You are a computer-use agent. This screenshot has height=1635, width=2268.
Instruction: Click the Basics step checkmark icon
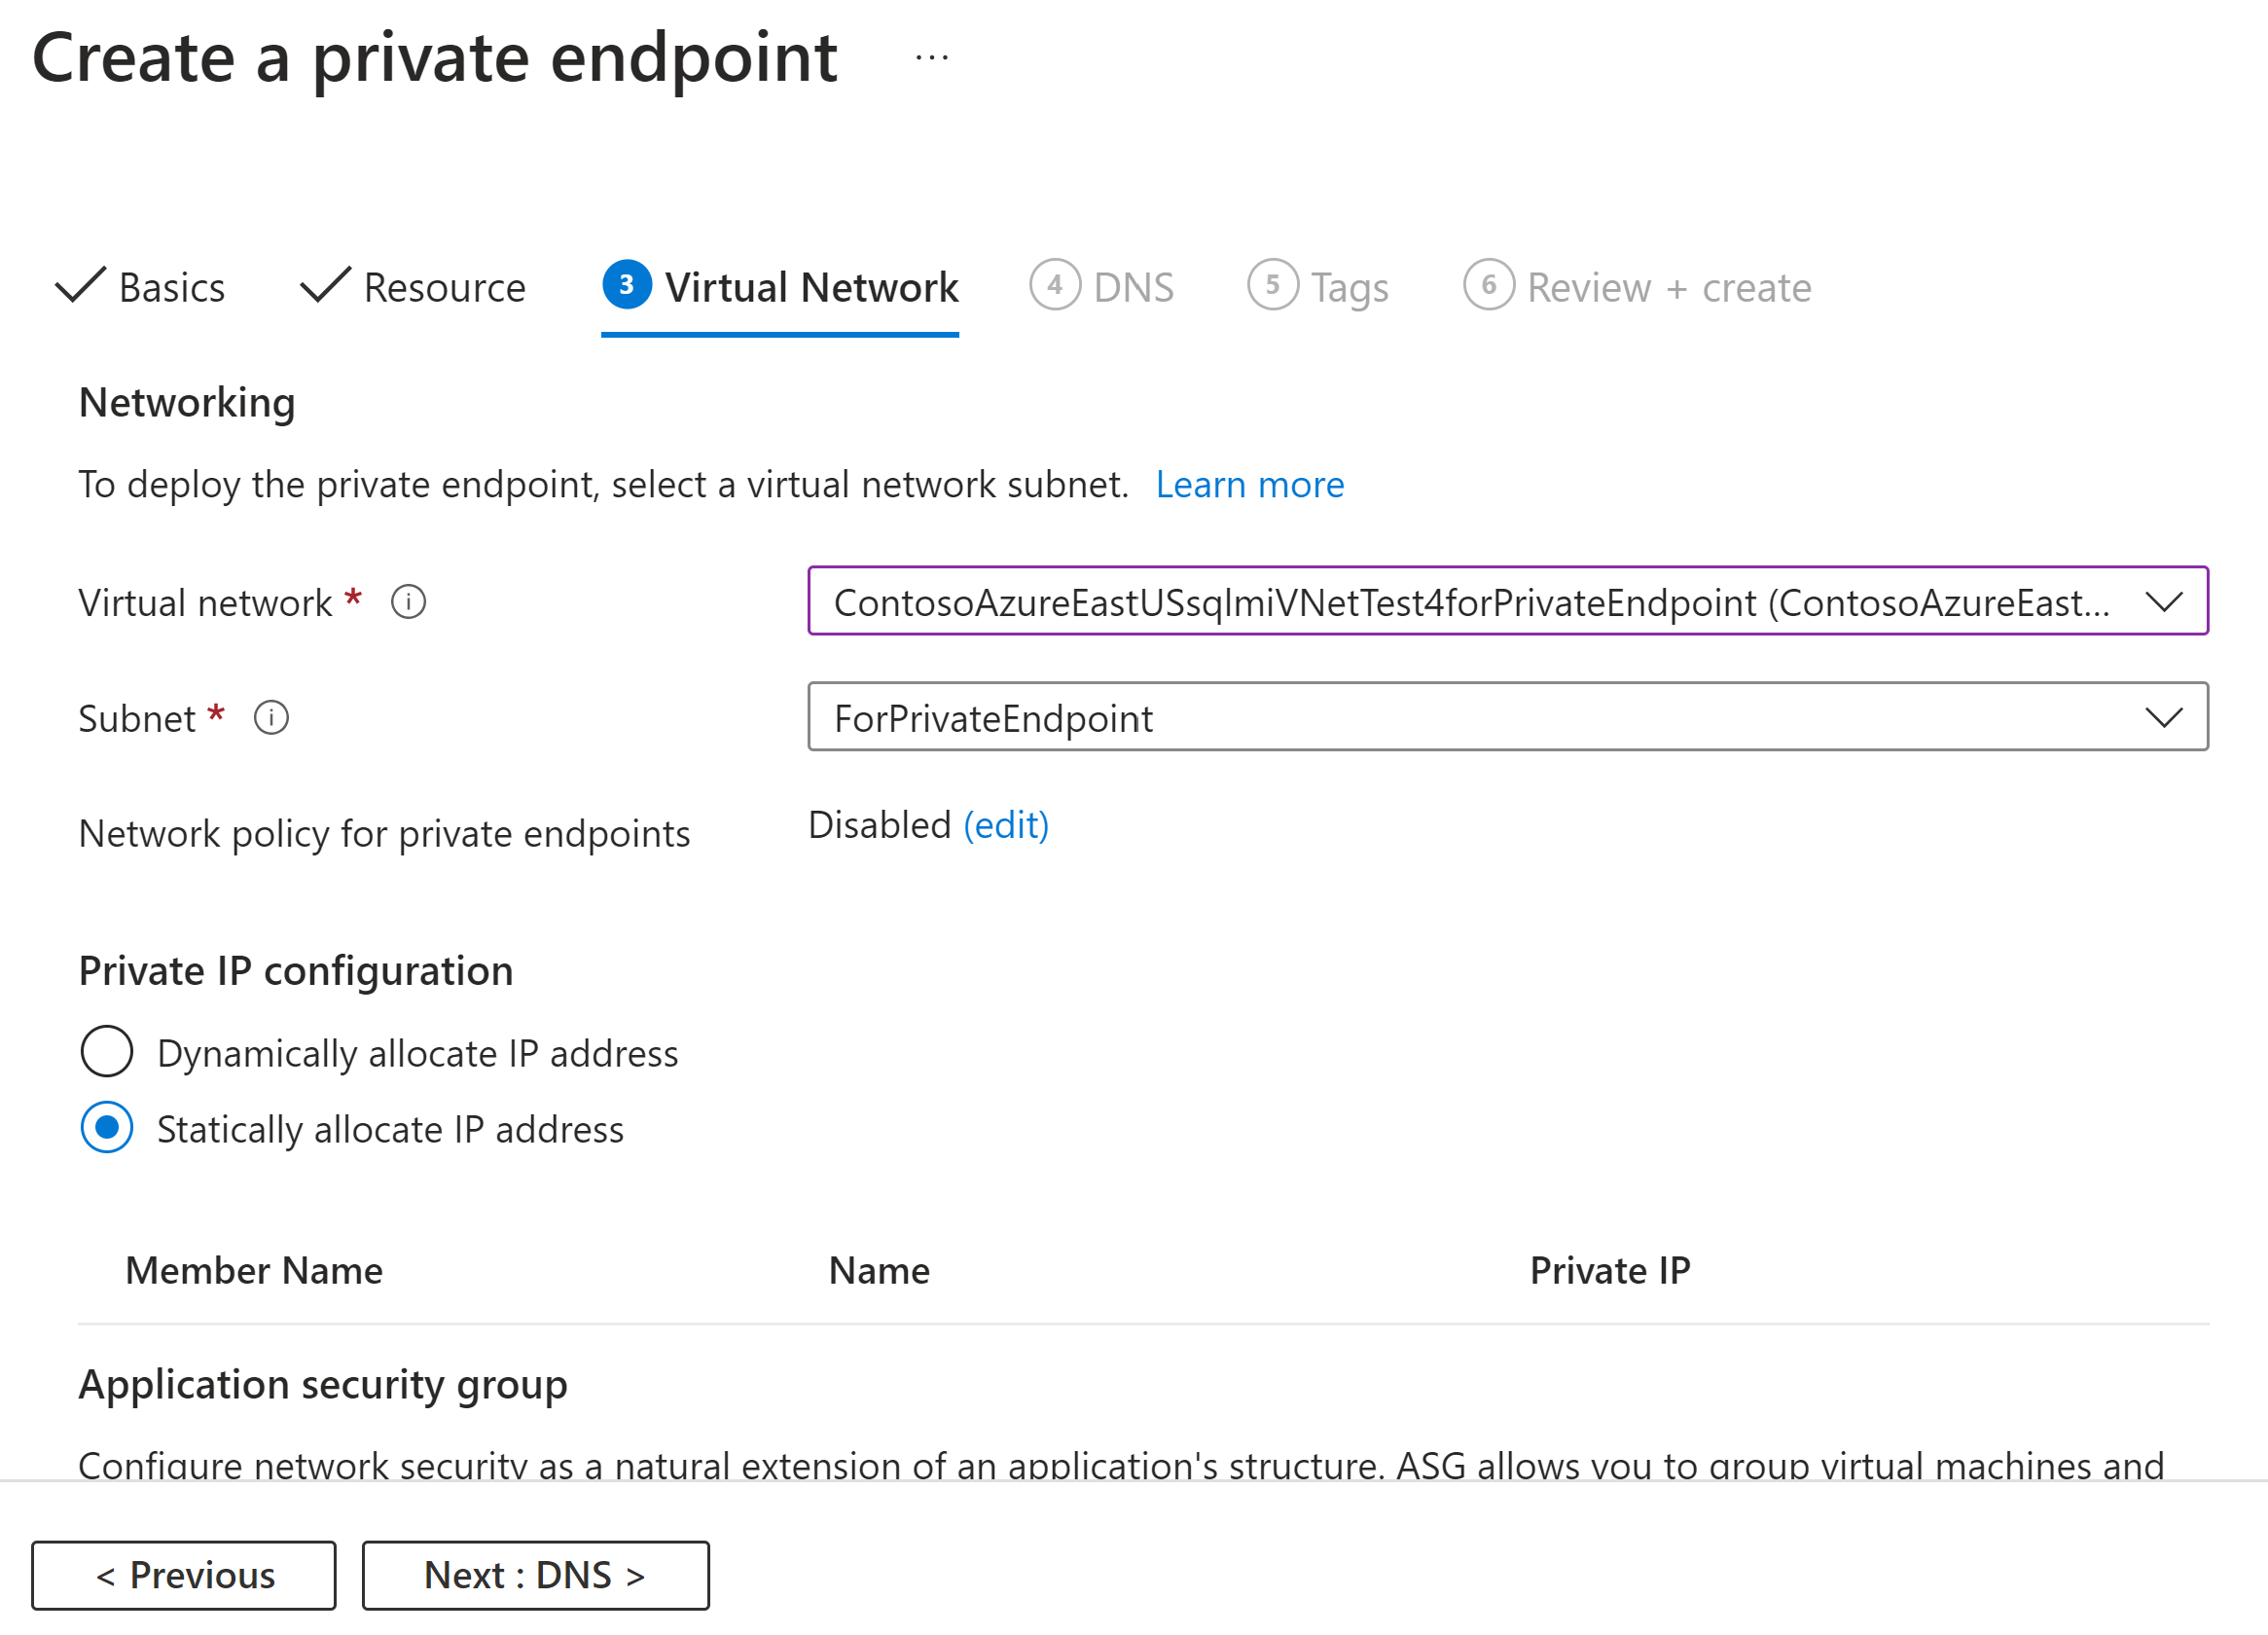(x=80, y=285)
